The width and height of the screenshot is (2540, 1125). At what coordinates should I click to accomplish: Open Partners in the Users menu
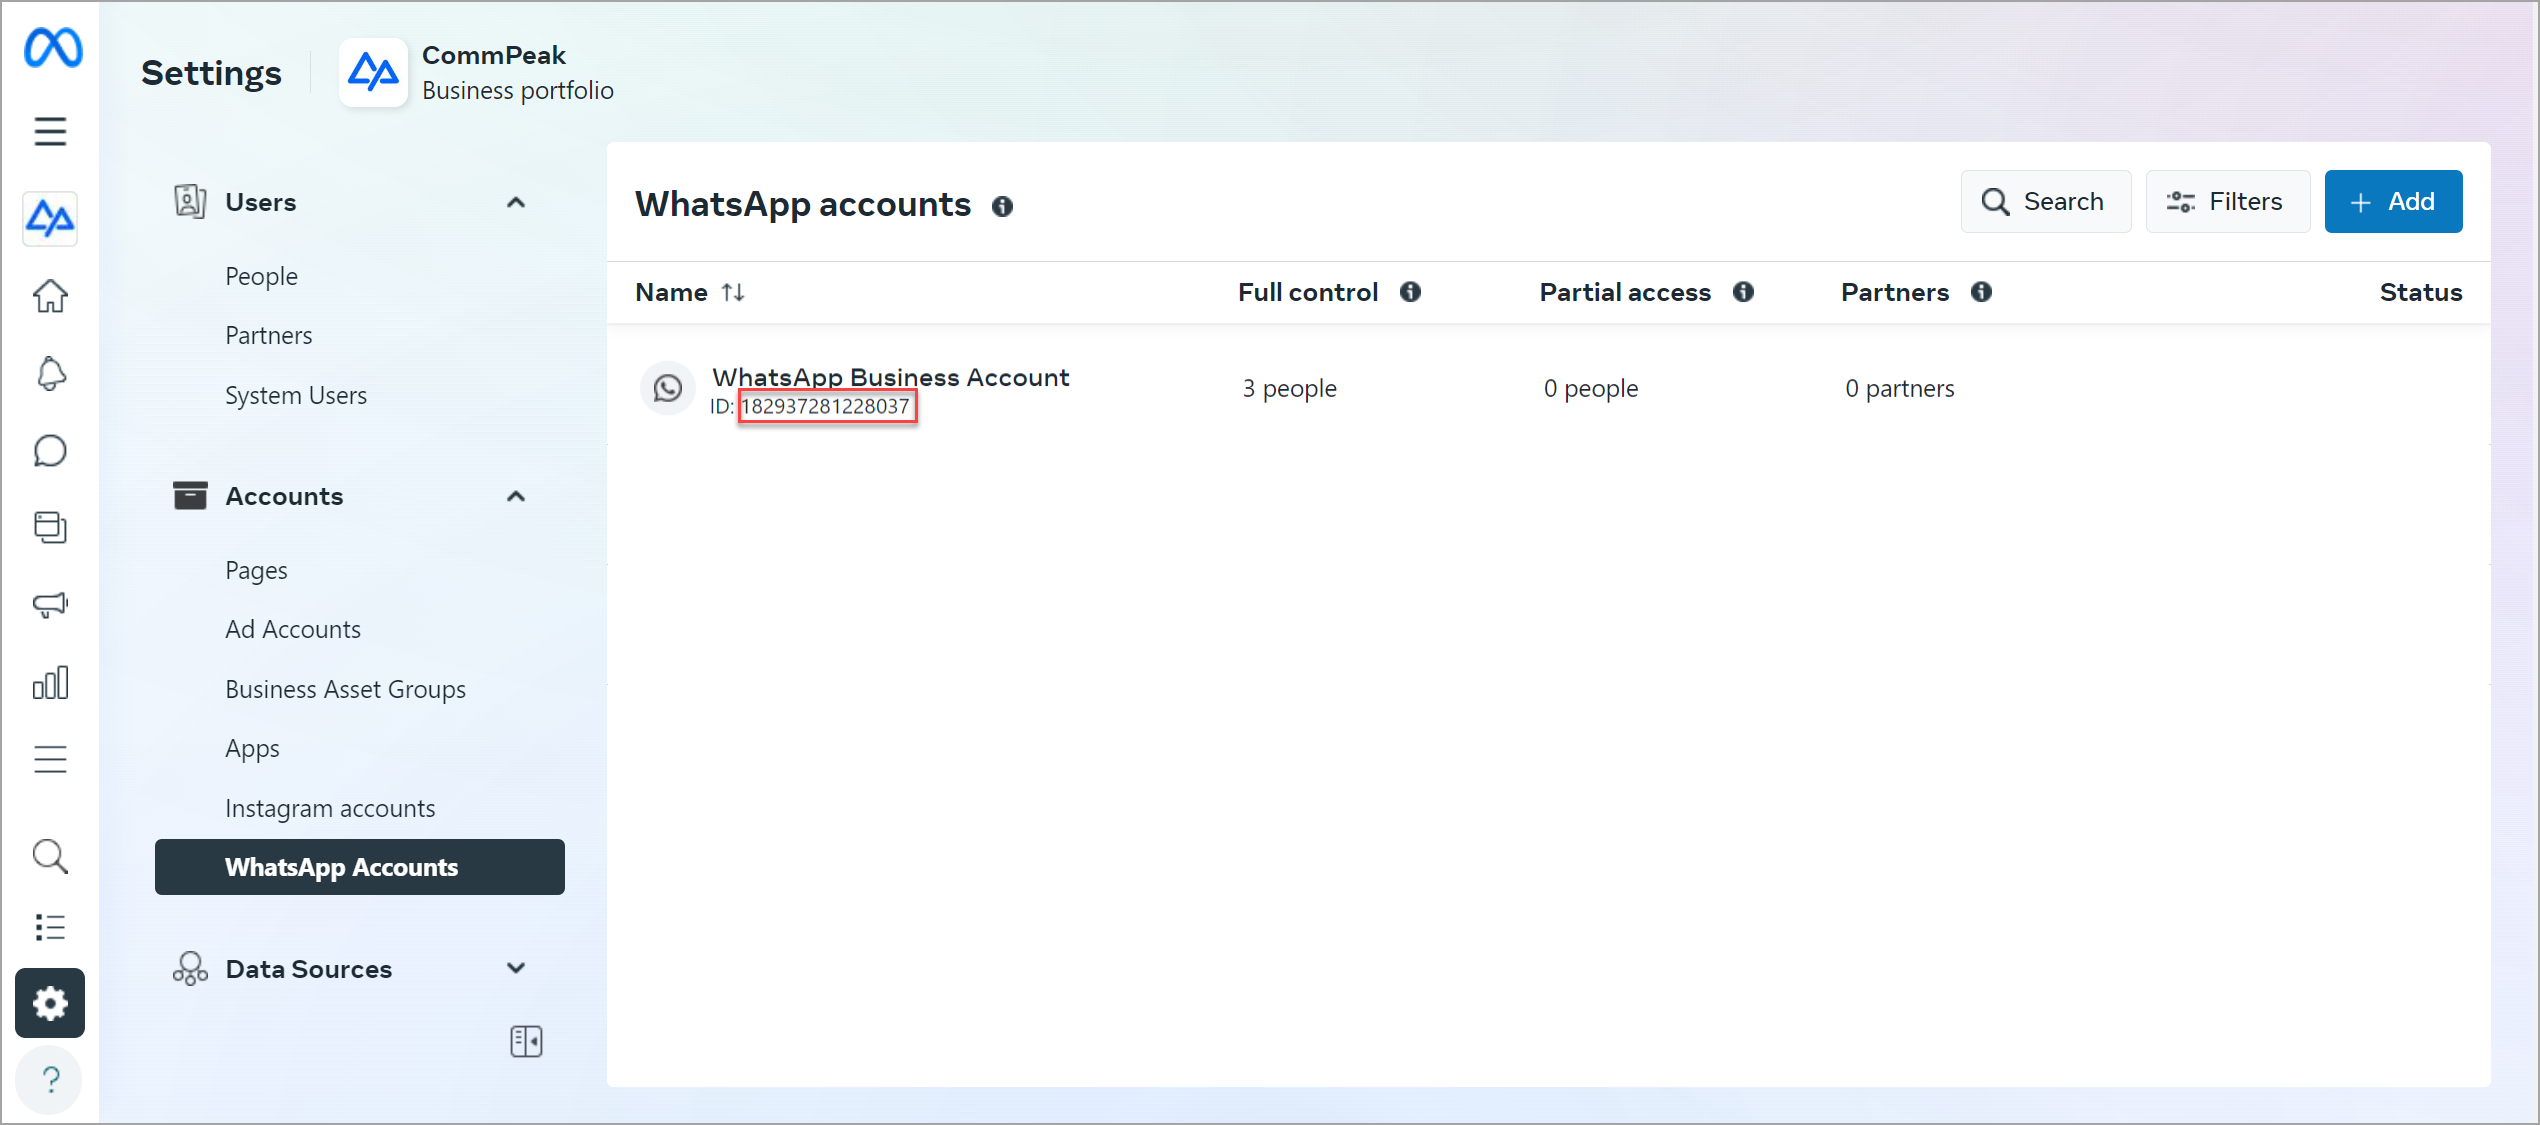coord(269,335)
